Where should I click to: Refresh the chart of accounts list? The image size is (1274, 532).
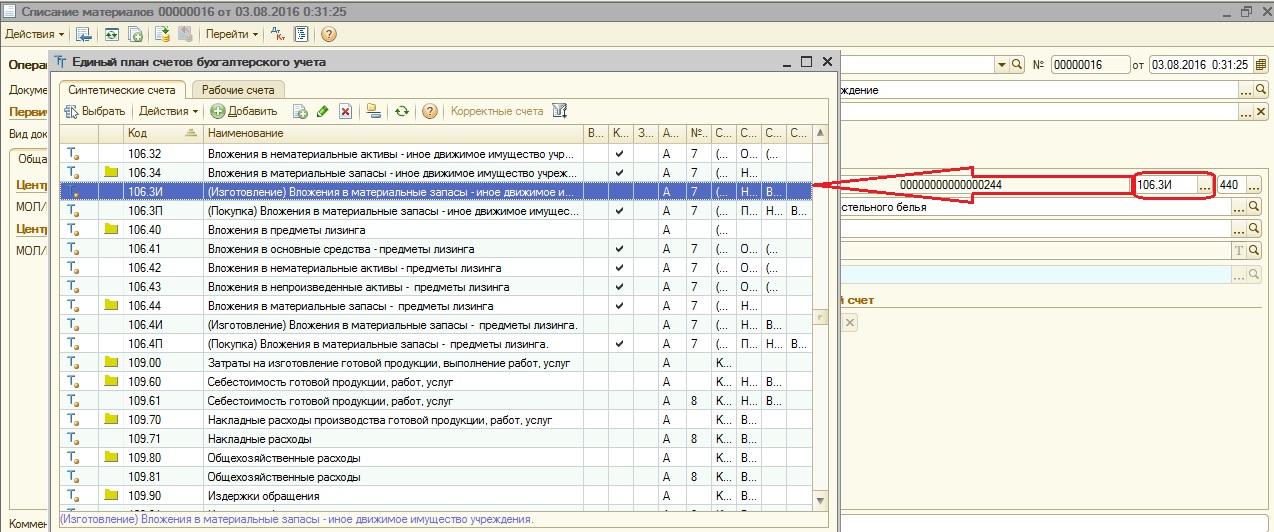click(x=402, y=111)
